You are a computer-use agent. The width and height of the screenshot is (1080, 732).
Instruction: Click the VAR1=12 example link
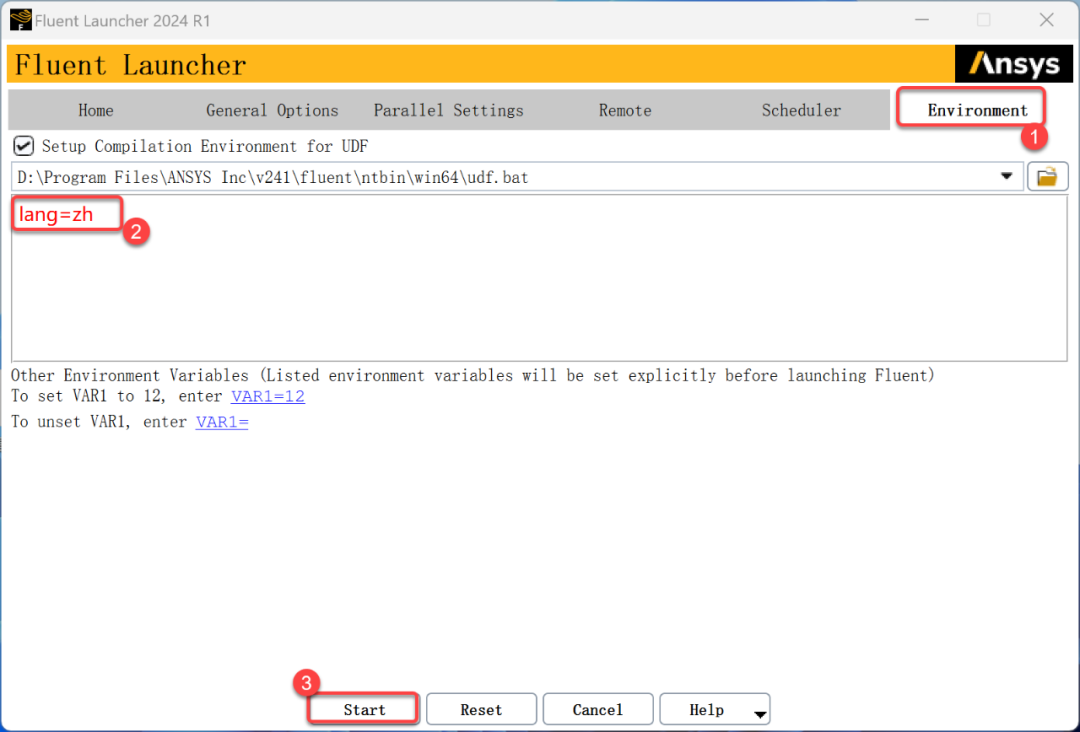point(268,396)
